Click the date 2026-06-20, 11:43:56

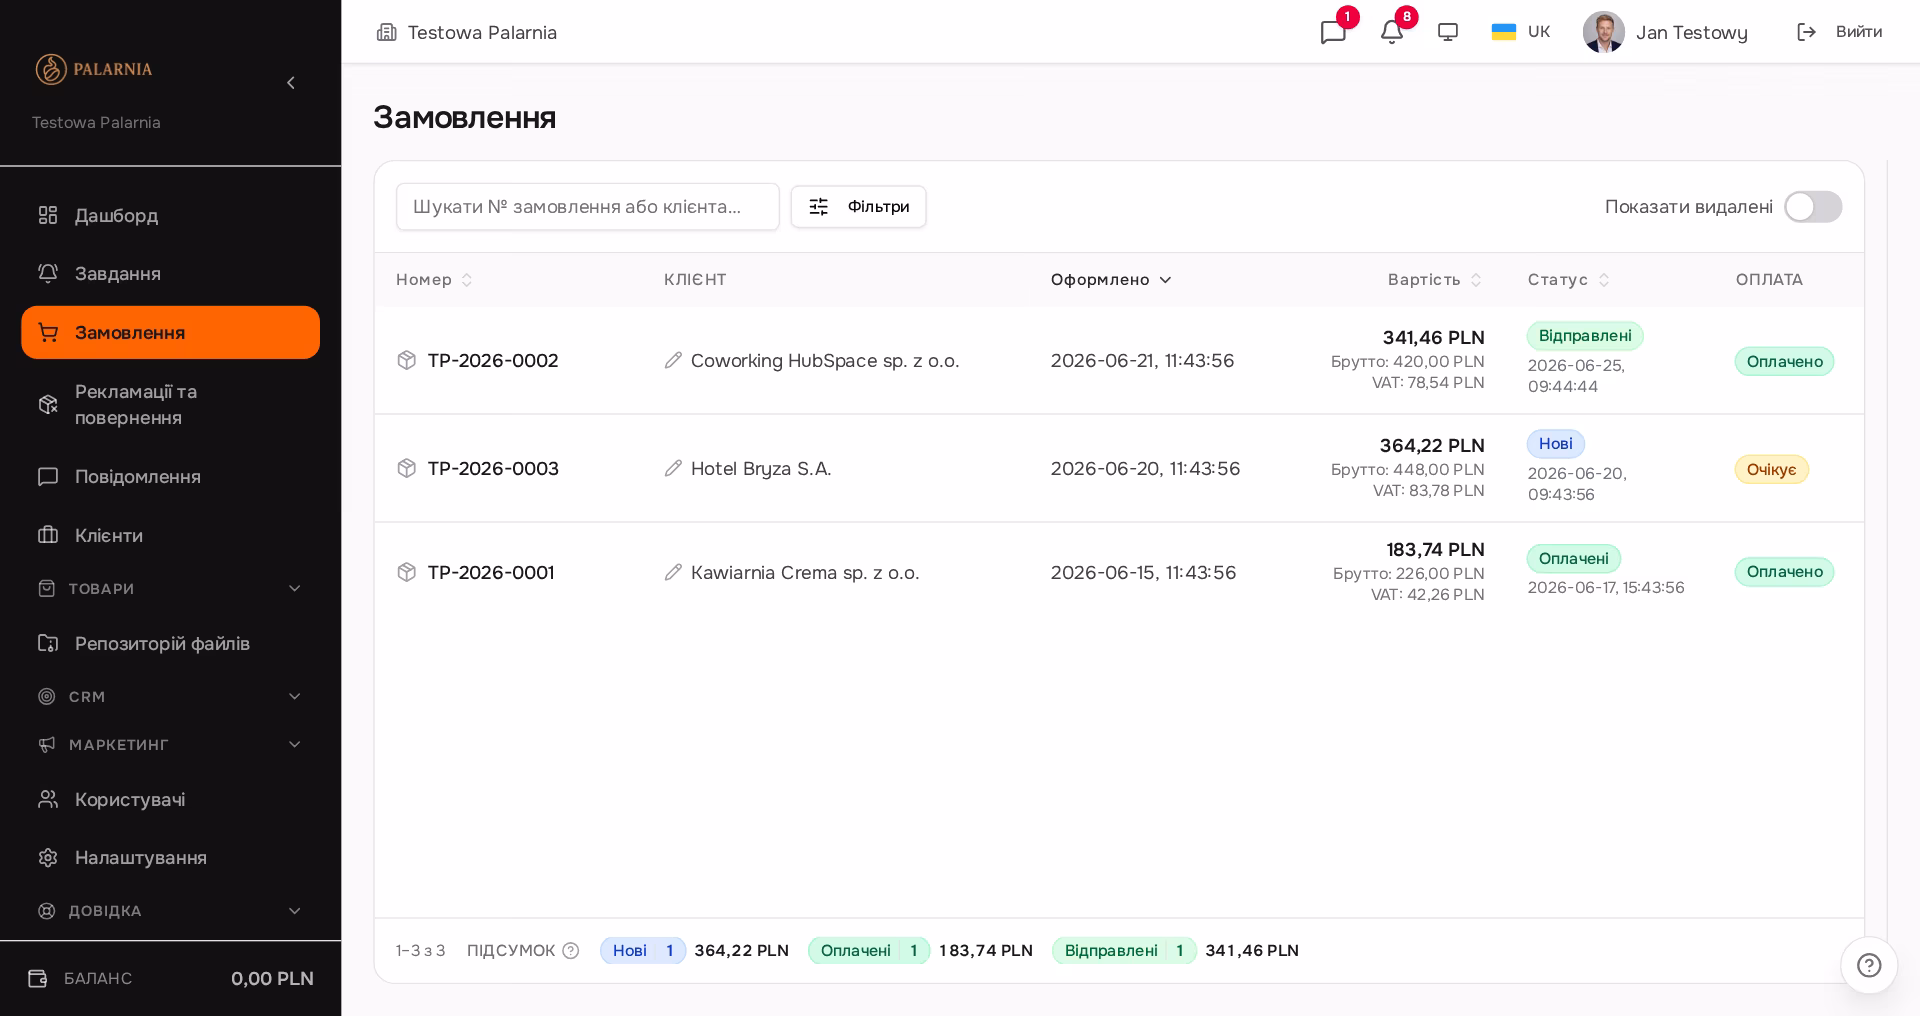(x=1145, y=468)
